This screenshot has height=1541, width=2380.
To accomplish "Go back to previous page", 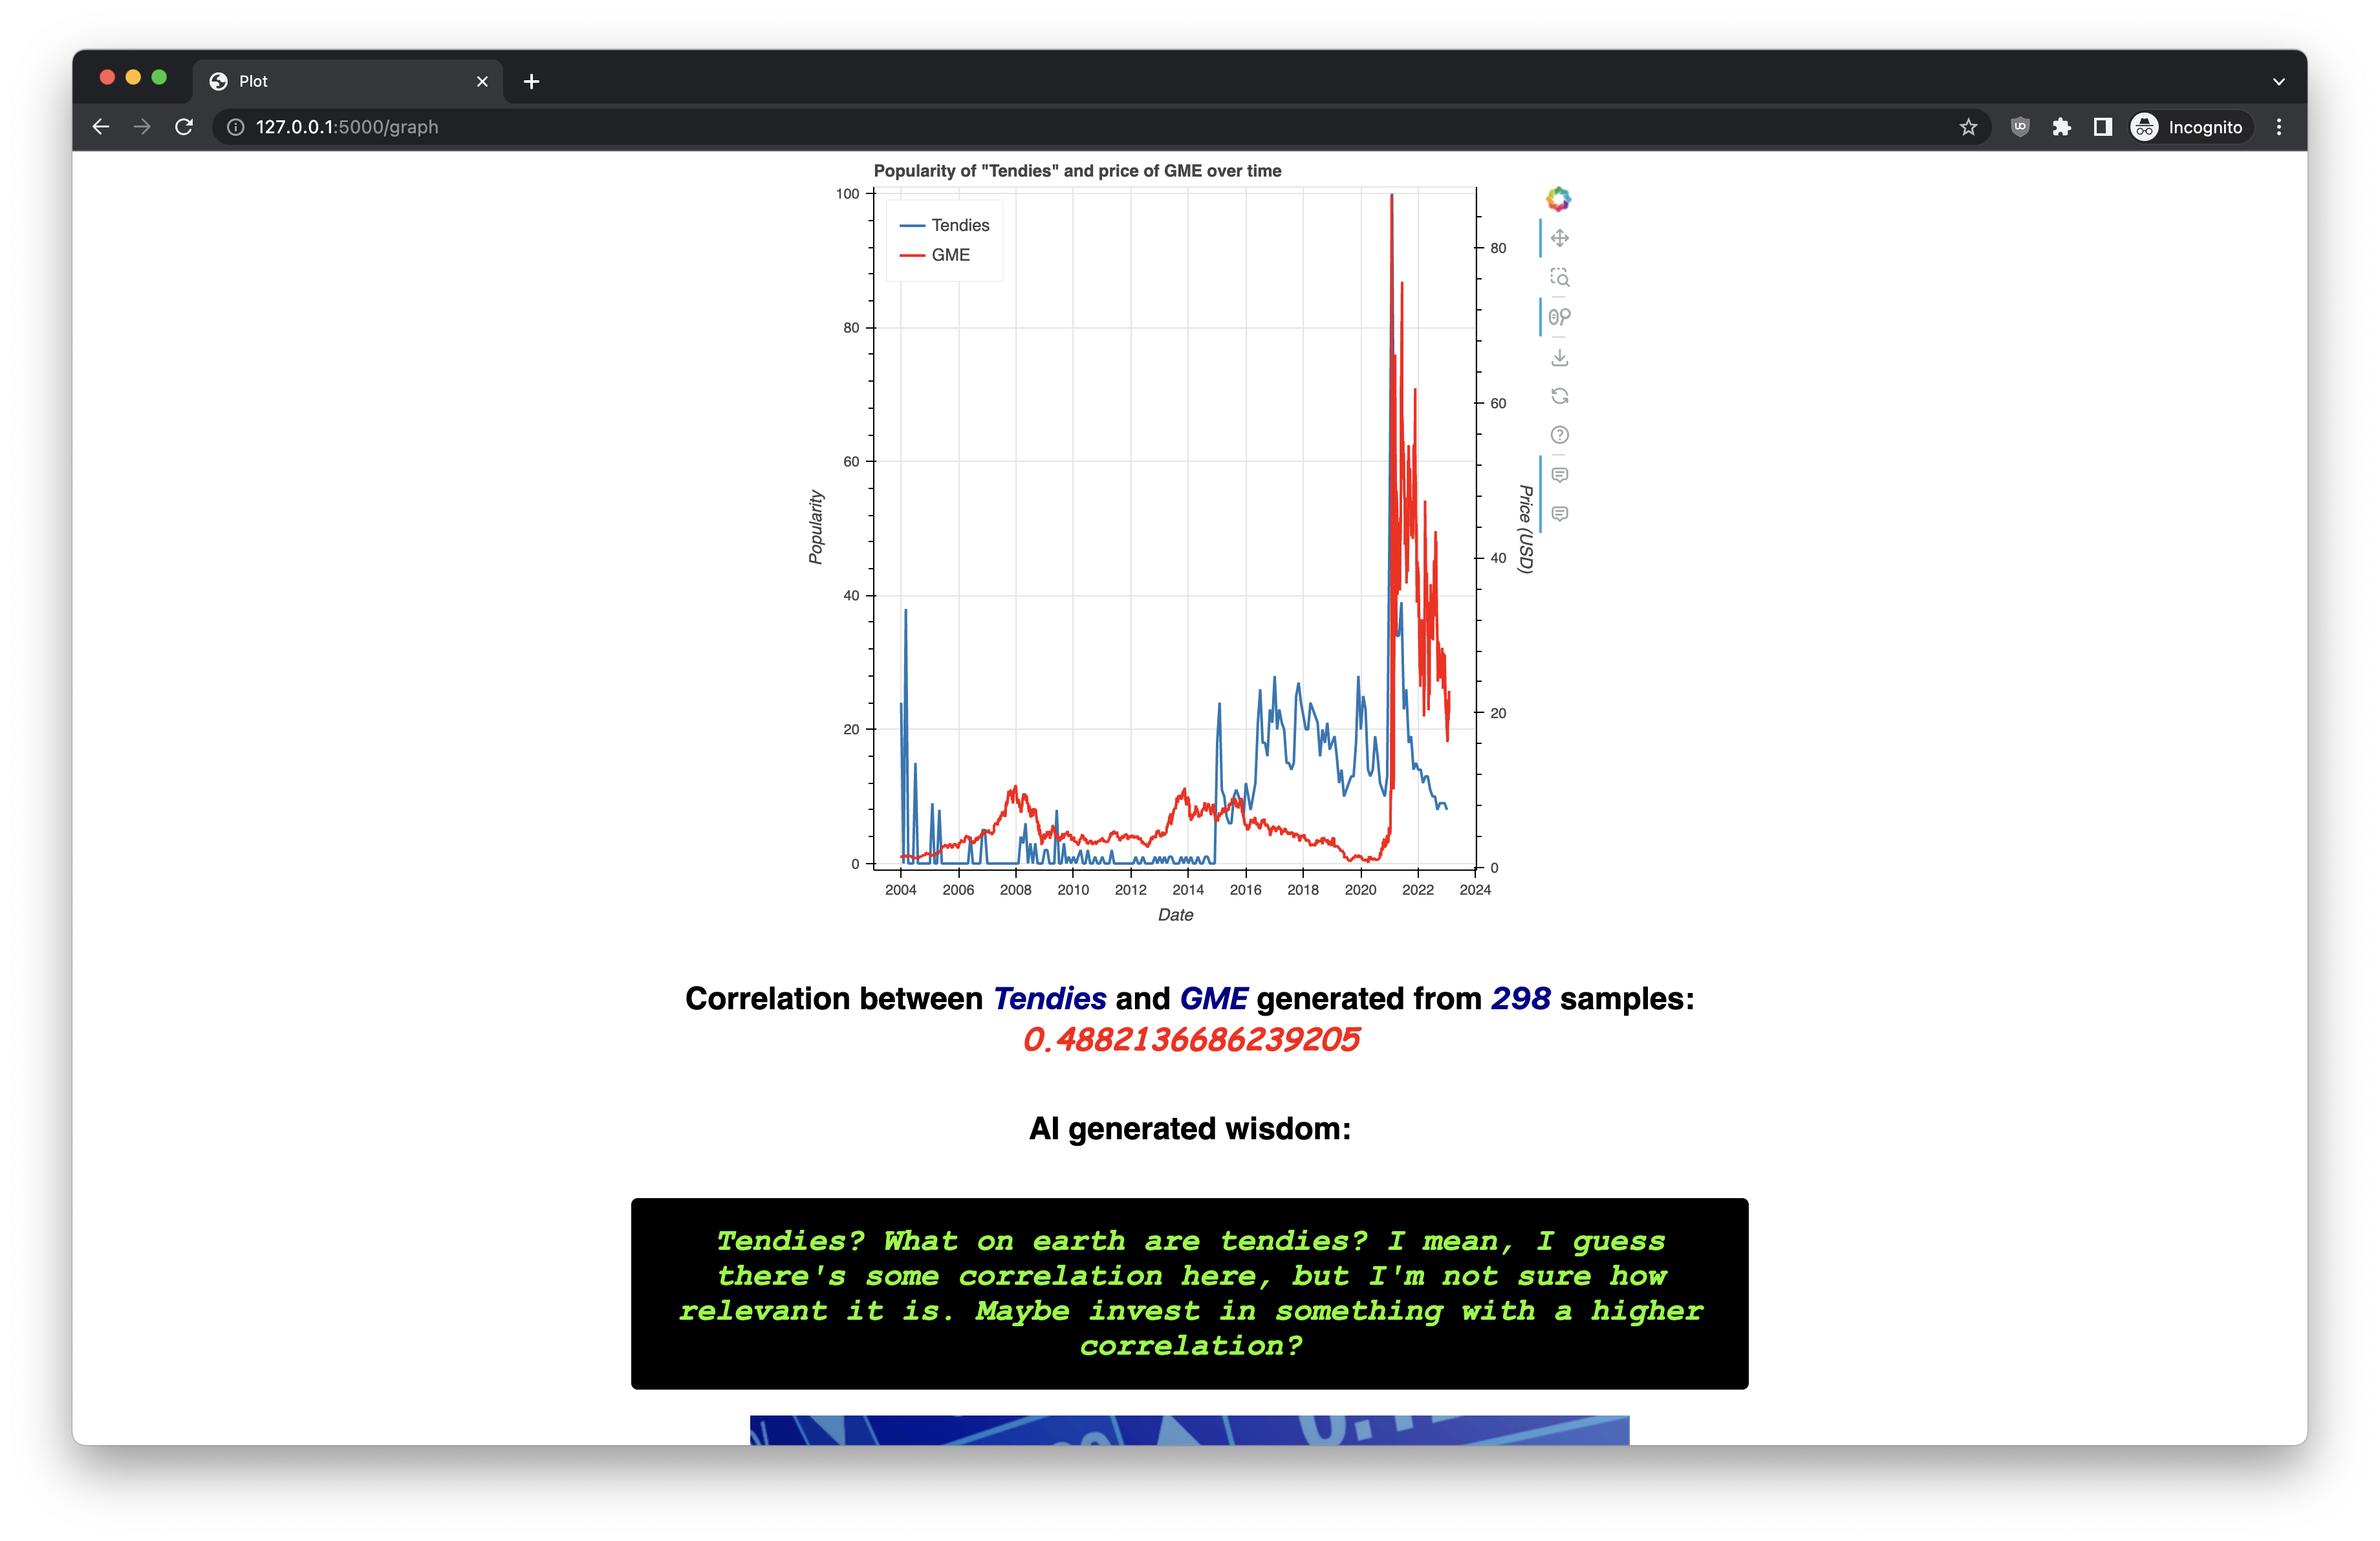I will click(101, 127).
